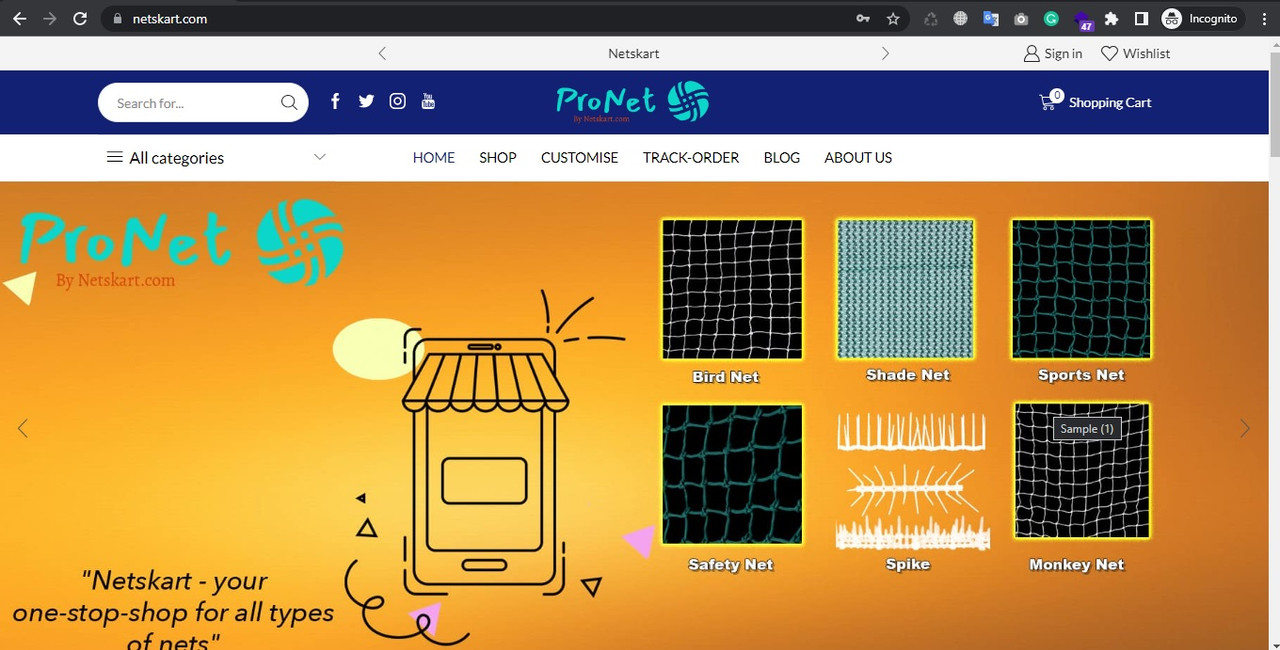Open the CUSTOMISE menu item
The height and width of the screenshot is (650, 1280).
point(580,158)
